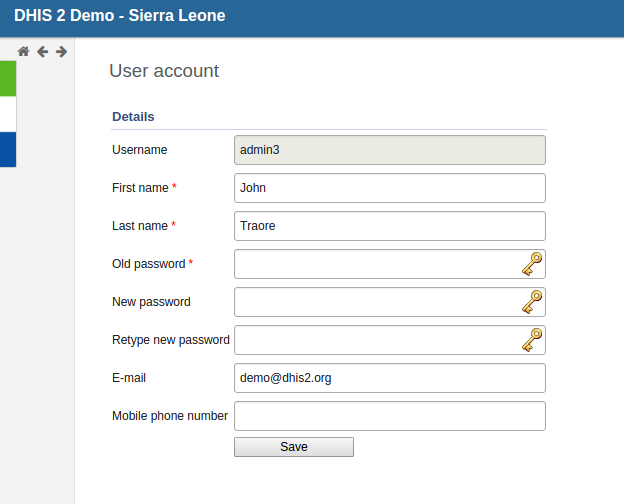Click the User account page heading

(164, 71)
